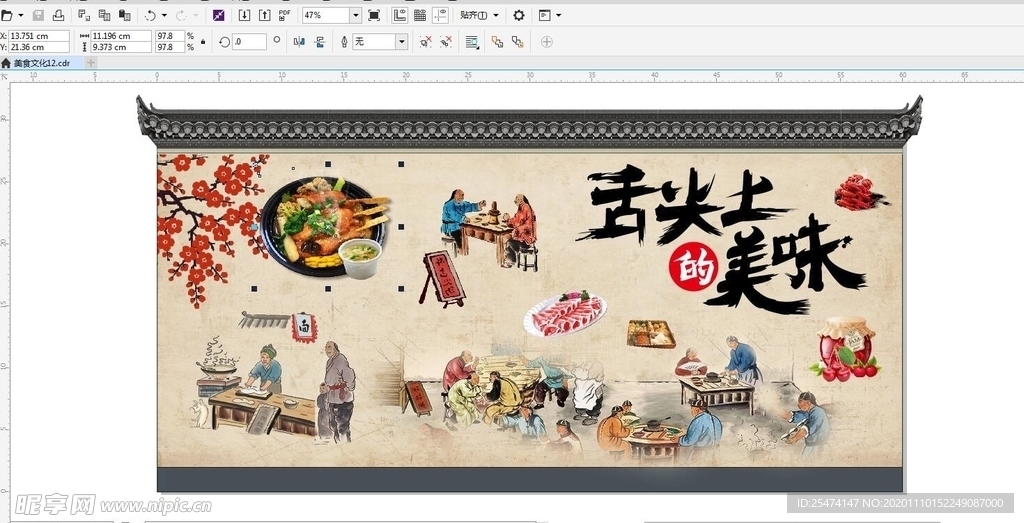Click the full-screen preview icon

[374, 15]
